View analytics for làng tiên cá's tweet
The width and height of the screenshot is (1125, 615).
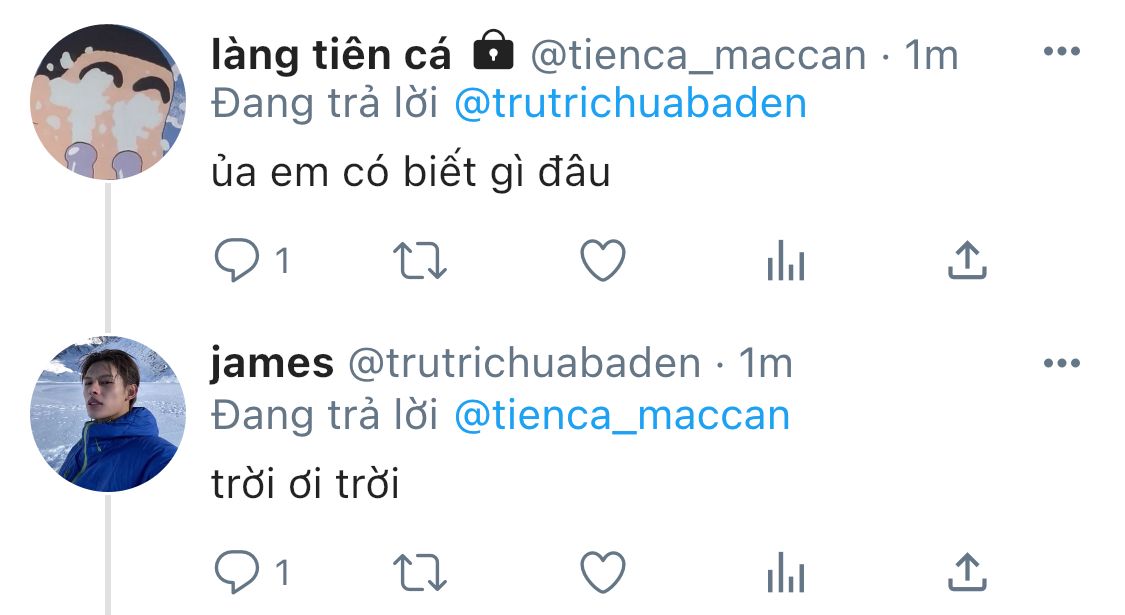coord(785,264)
